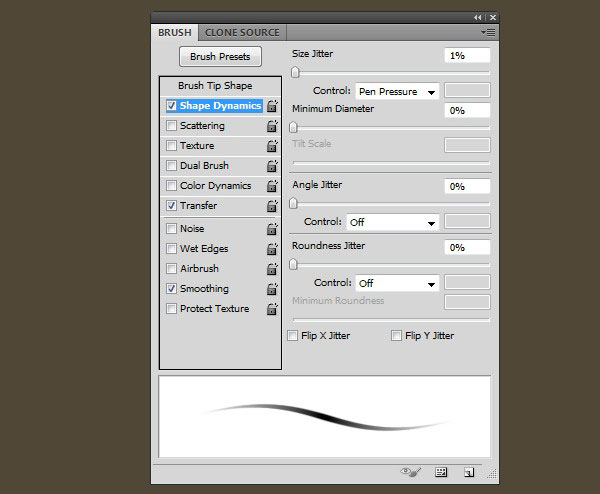This screenshot has width=600, height=494.
Task: Toggle lock icon beside Color Dynamics
Action: pos(272,186)
